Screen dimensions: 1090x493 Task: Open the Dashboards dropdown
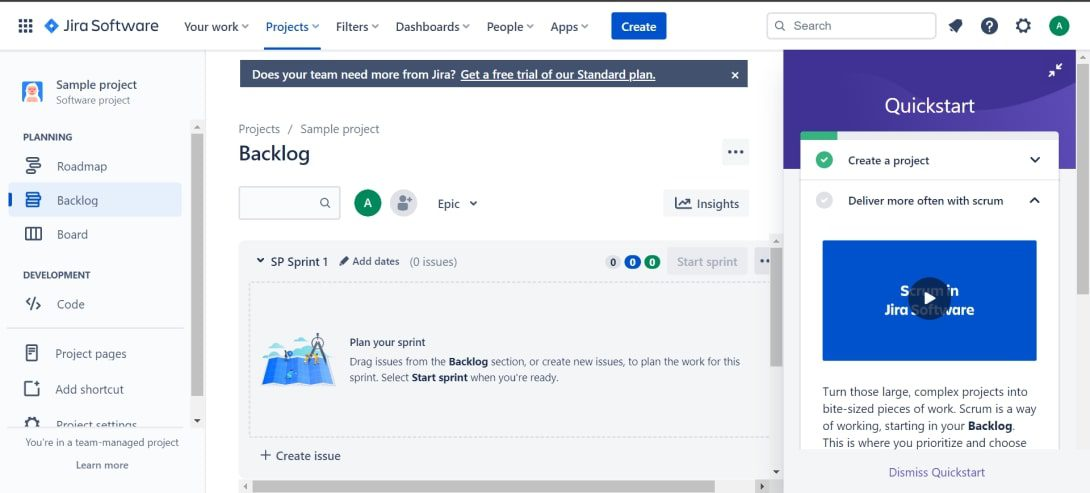pos(432,26)
